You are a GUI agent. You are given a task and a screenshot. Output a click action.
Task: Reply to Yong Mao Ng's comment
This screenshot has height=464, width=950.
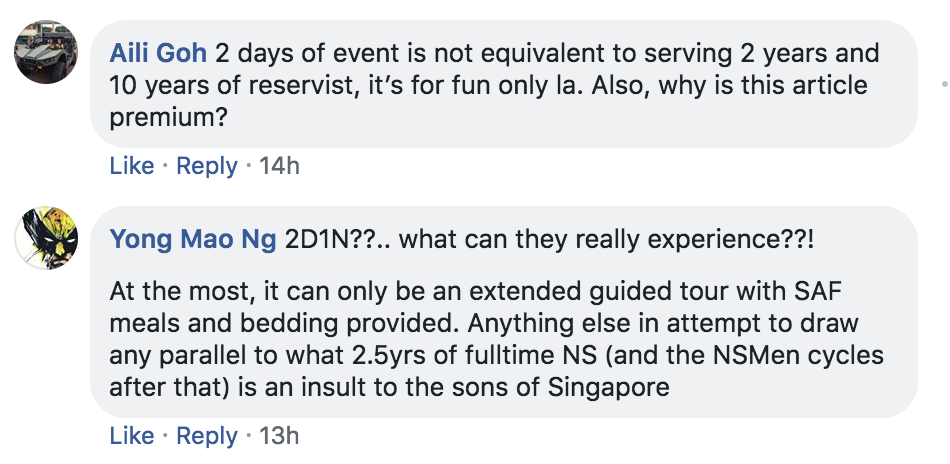(207, 436)
